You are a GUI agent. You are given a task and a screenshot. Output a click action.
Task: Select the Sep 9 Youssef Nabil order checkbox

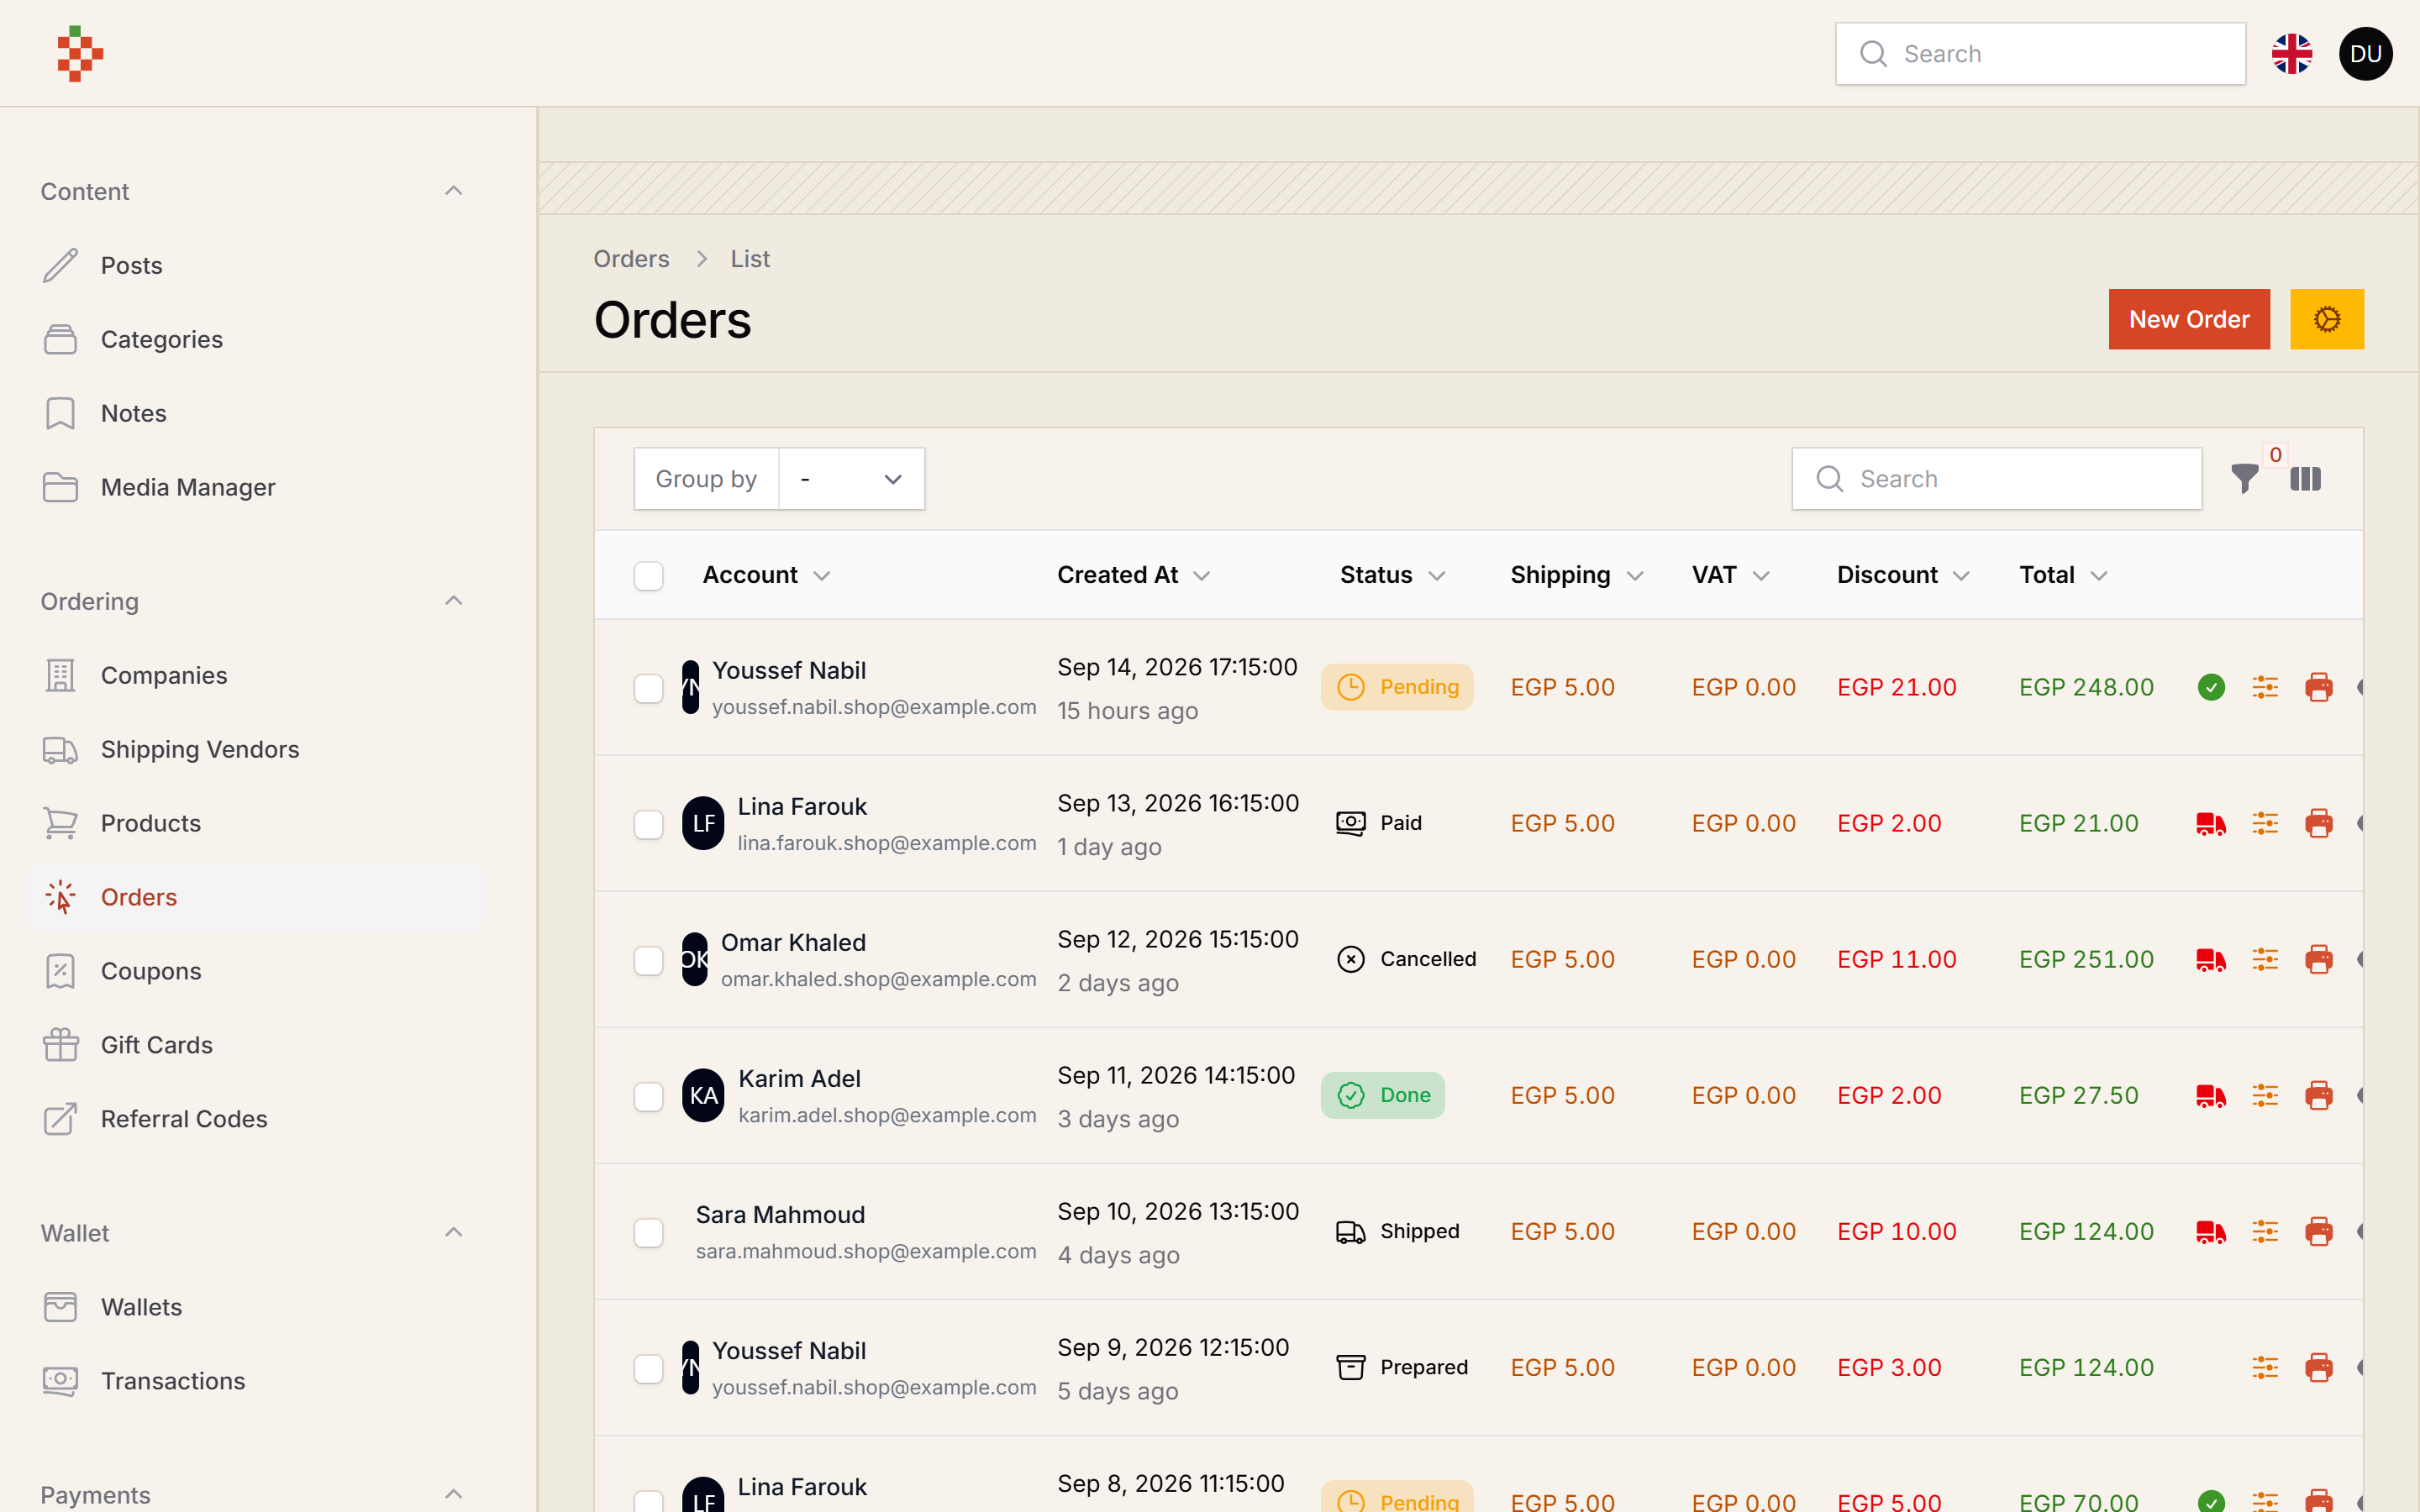[648, 1368]
